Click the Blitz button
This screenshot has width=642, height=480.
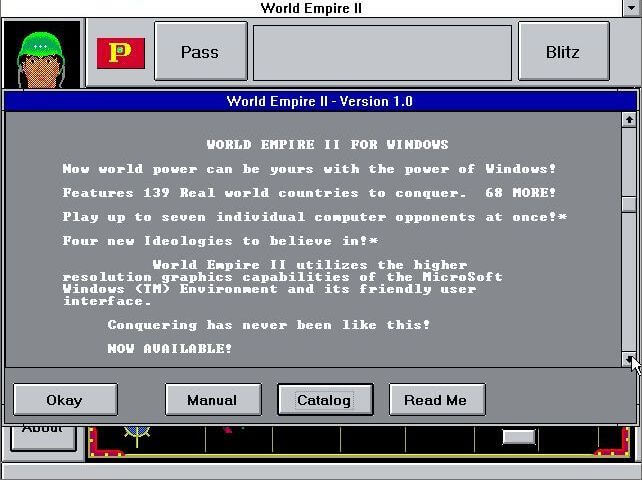click(x=563, y=52)
